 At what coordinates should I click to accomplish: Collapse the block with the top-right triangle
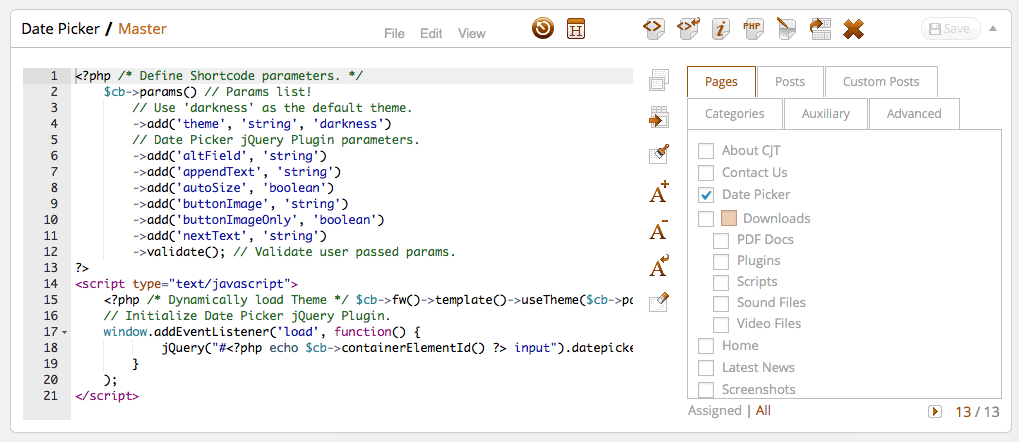(992, 29)
